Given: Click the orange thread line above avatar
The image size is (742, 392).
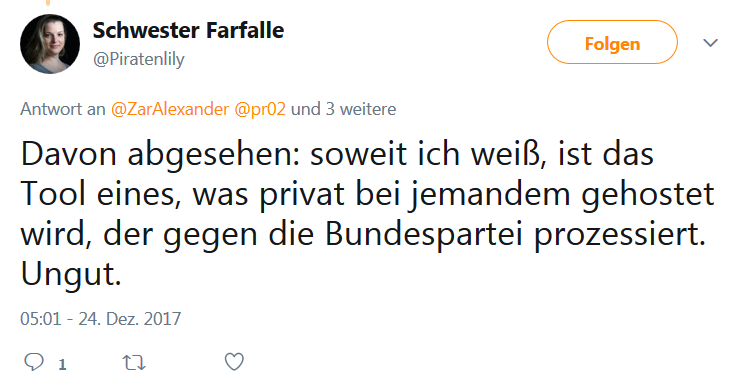Looking at the screenshot, I should tap(48, 2).
